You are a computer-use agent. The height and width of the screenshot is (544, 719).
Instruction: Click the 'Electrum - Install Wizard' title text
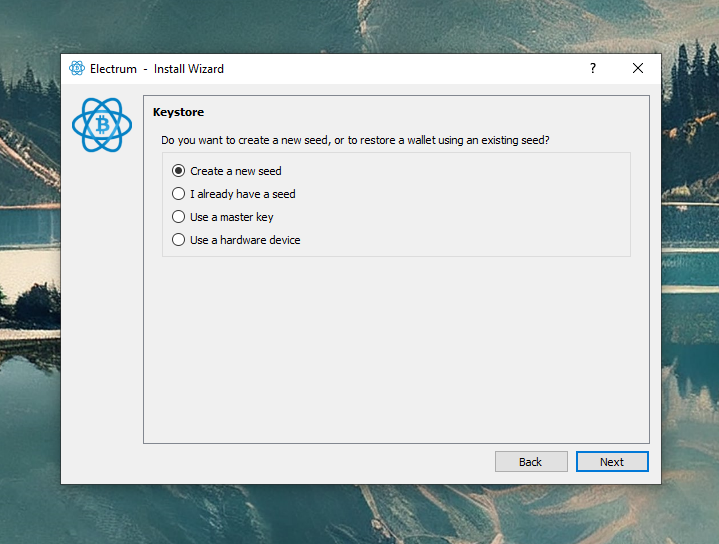157,69
